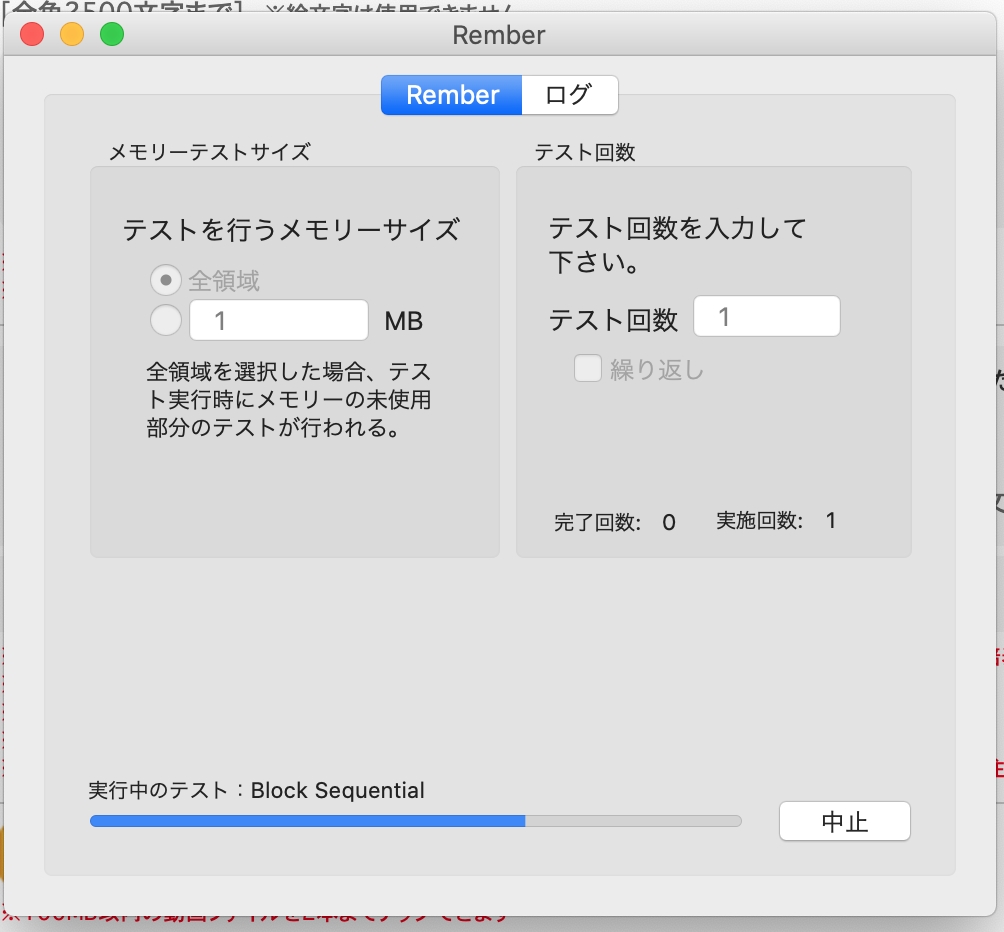This screenshot has height=932, width=1004.
Task: Open the ログ tab
Action: click(x=570, y=95)
